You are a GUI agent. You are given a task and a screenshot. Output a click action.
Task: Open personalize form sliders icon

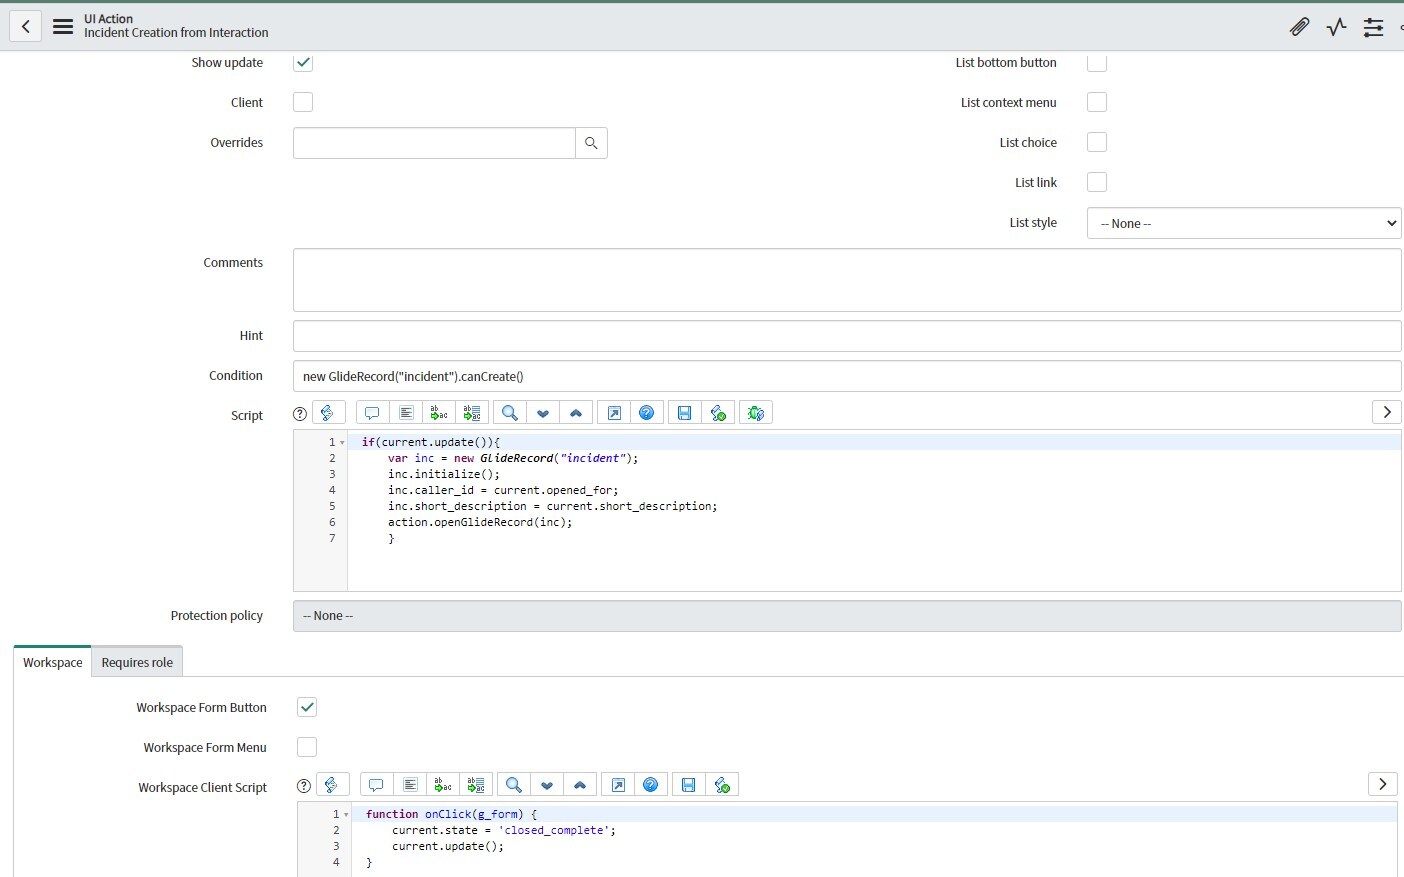coord(1374,27)
